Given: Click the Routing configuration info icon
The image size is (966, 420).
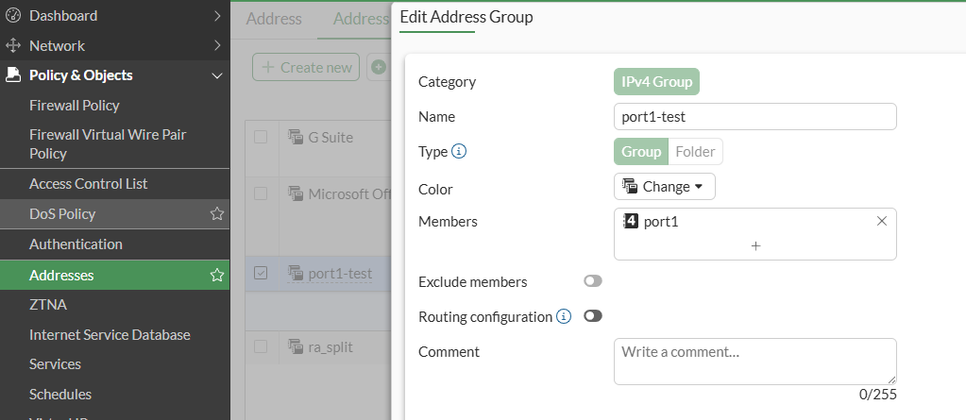Looking at the screenshot, I should click(x=563, y=316).
